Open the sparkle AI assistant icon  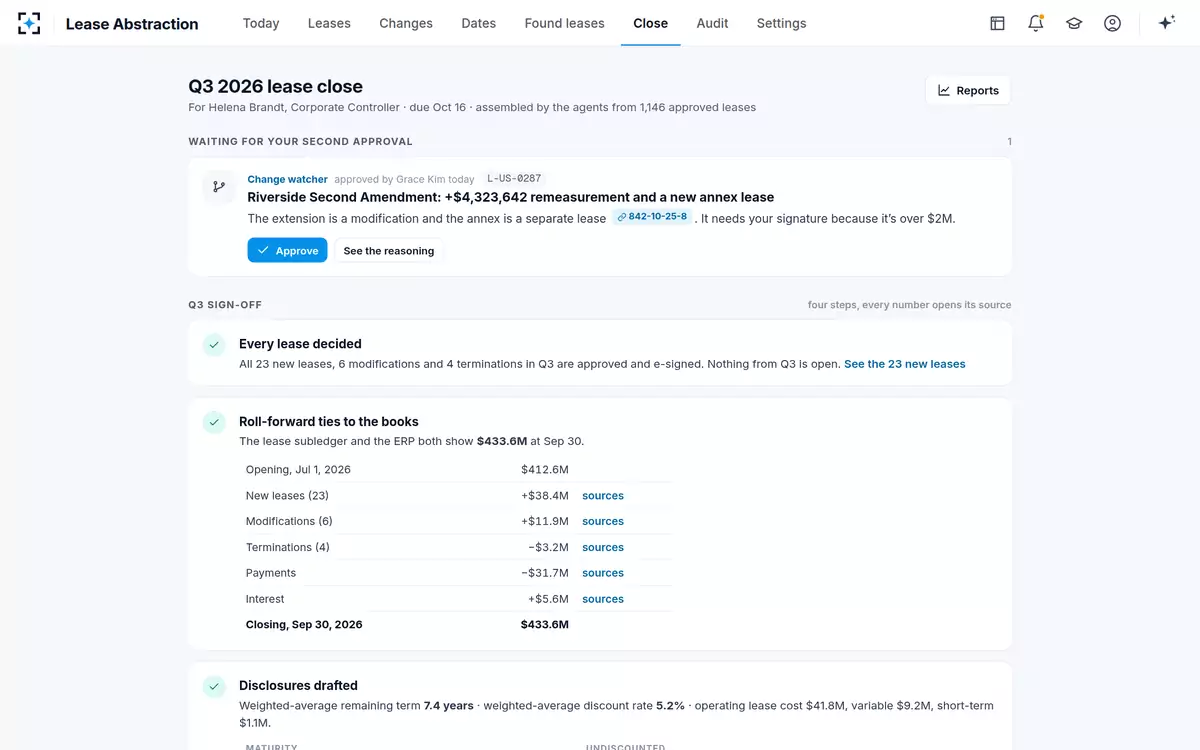point(1166,23)
